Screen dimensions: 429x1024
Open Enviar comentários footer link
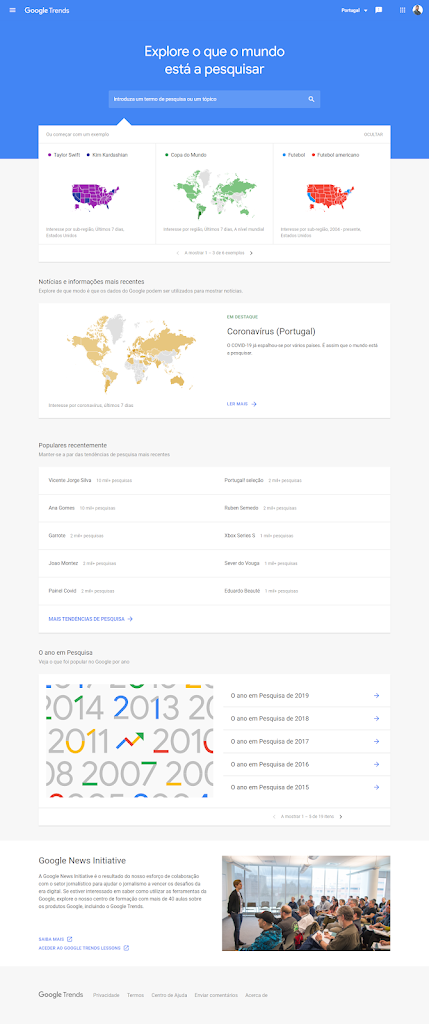pyautogui.click(x=216, y=995)
